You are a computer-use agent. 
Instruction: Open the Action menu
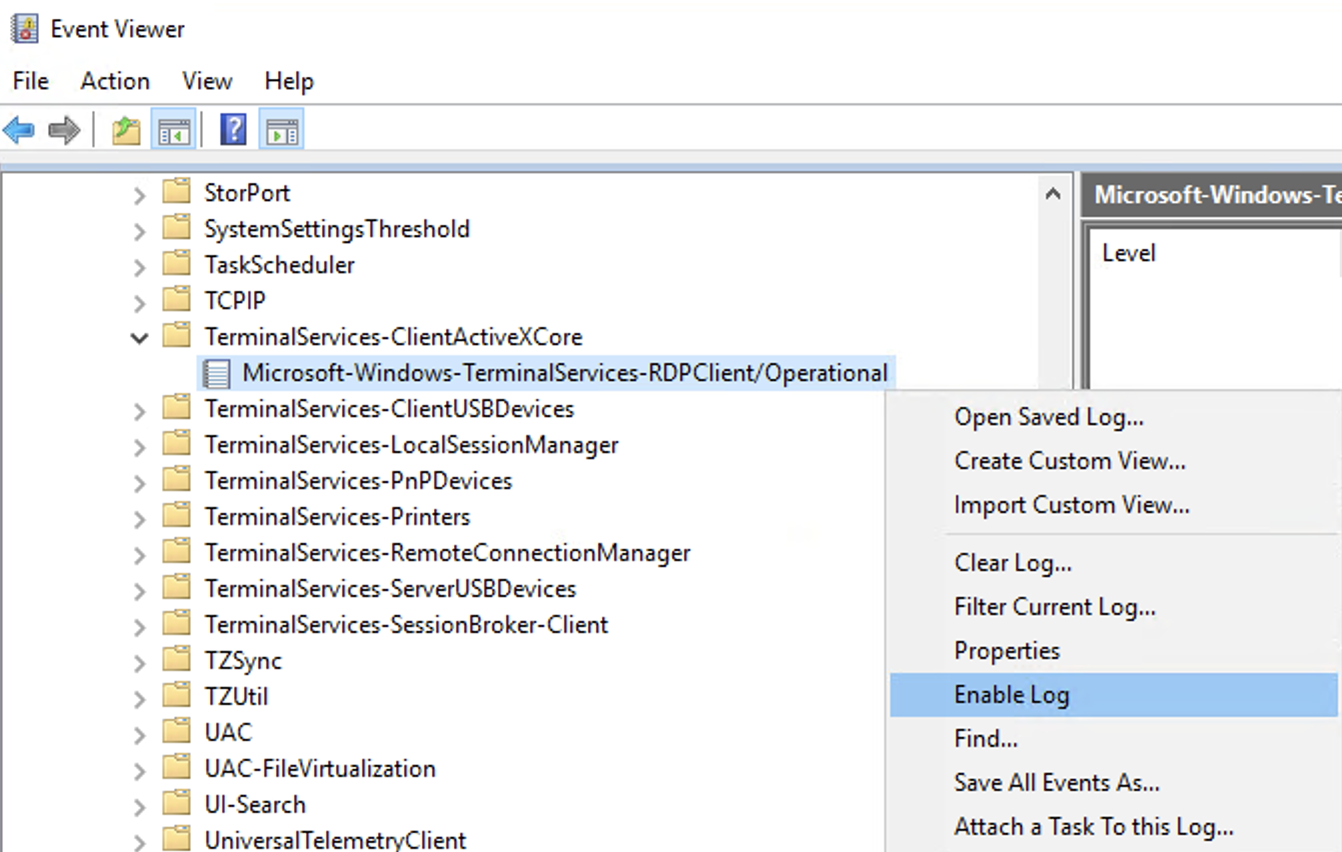tap(115, 81)
